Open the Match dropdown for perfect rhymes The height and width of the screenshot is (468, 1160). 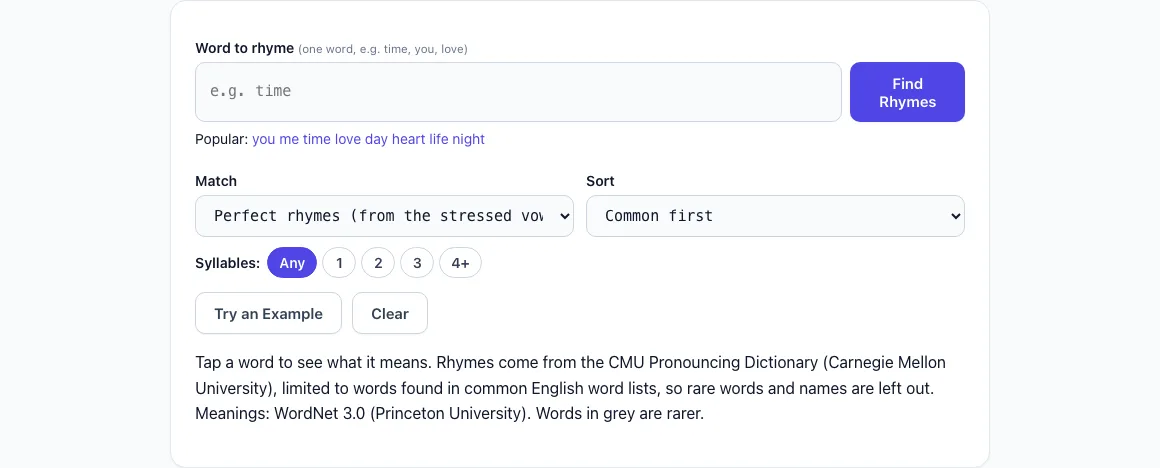coord(384,216)
